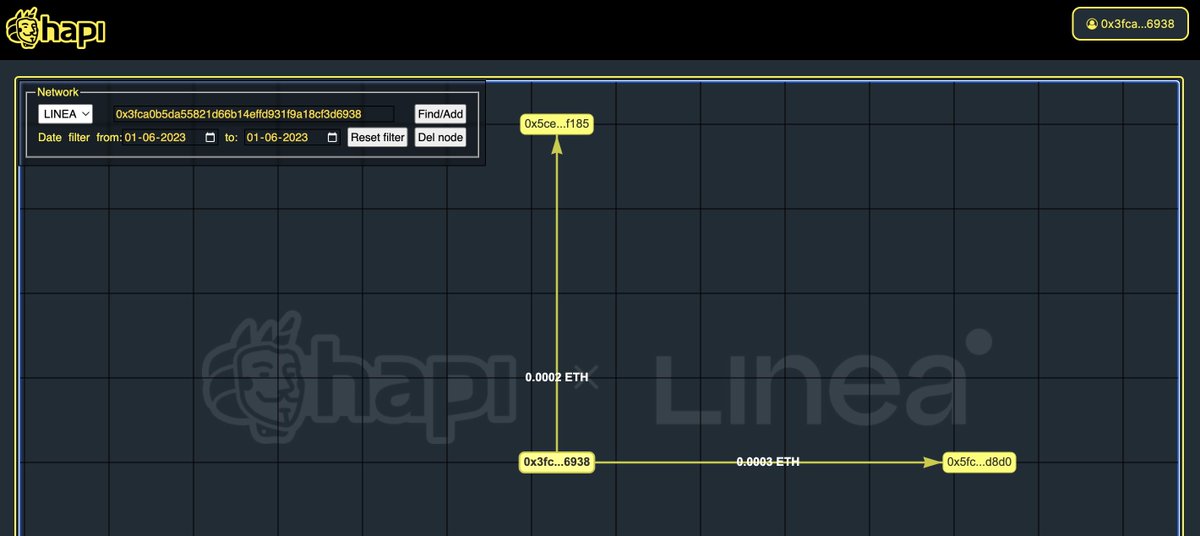The image size is (1200, 536).
Task: Click the Find/Add button
Action: tap(440, 114)
